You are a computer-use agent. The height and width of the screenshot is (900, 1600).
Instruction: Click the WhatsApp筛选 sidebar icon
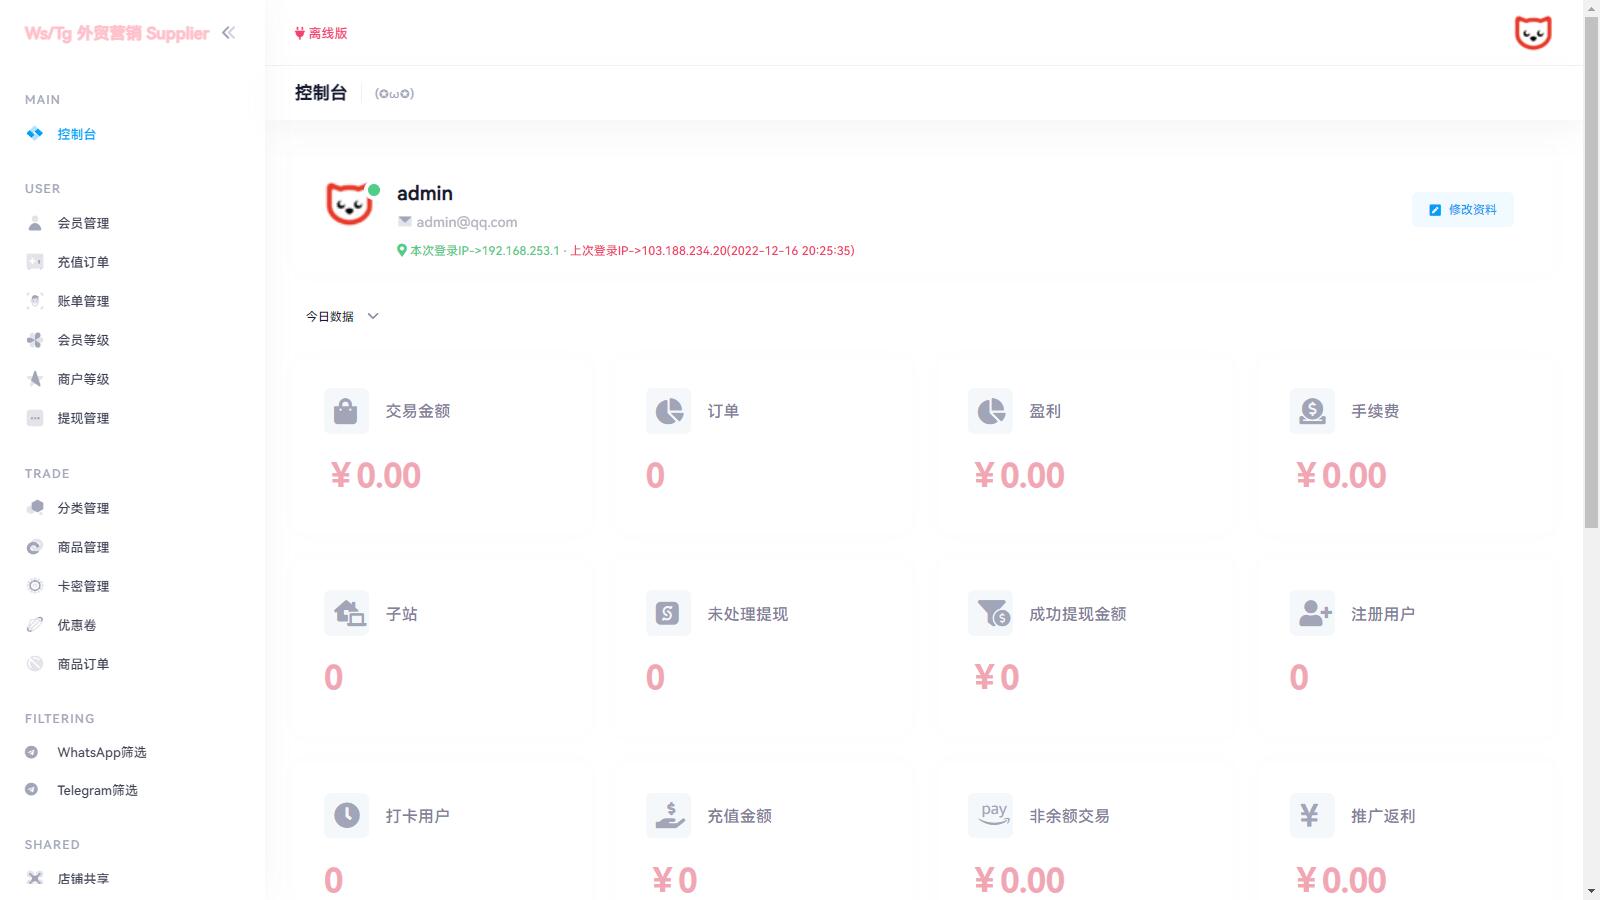click(32, 752)
